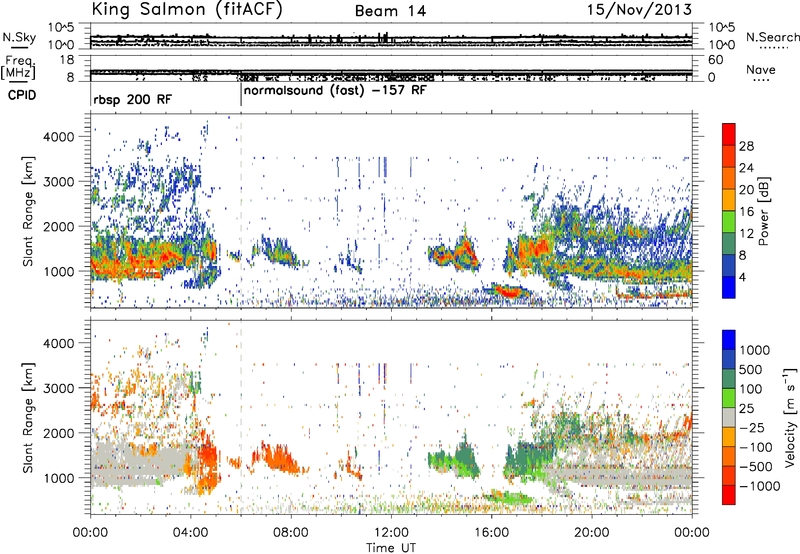
Task: Click the "2000" tick of the power panel
Action: coord(58,226)
